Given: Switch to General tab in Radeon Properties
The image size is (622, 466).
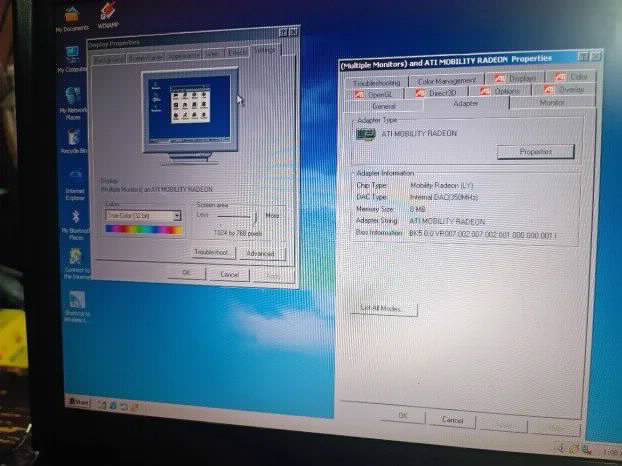Looking at the screenshot, I should (384, 106).
